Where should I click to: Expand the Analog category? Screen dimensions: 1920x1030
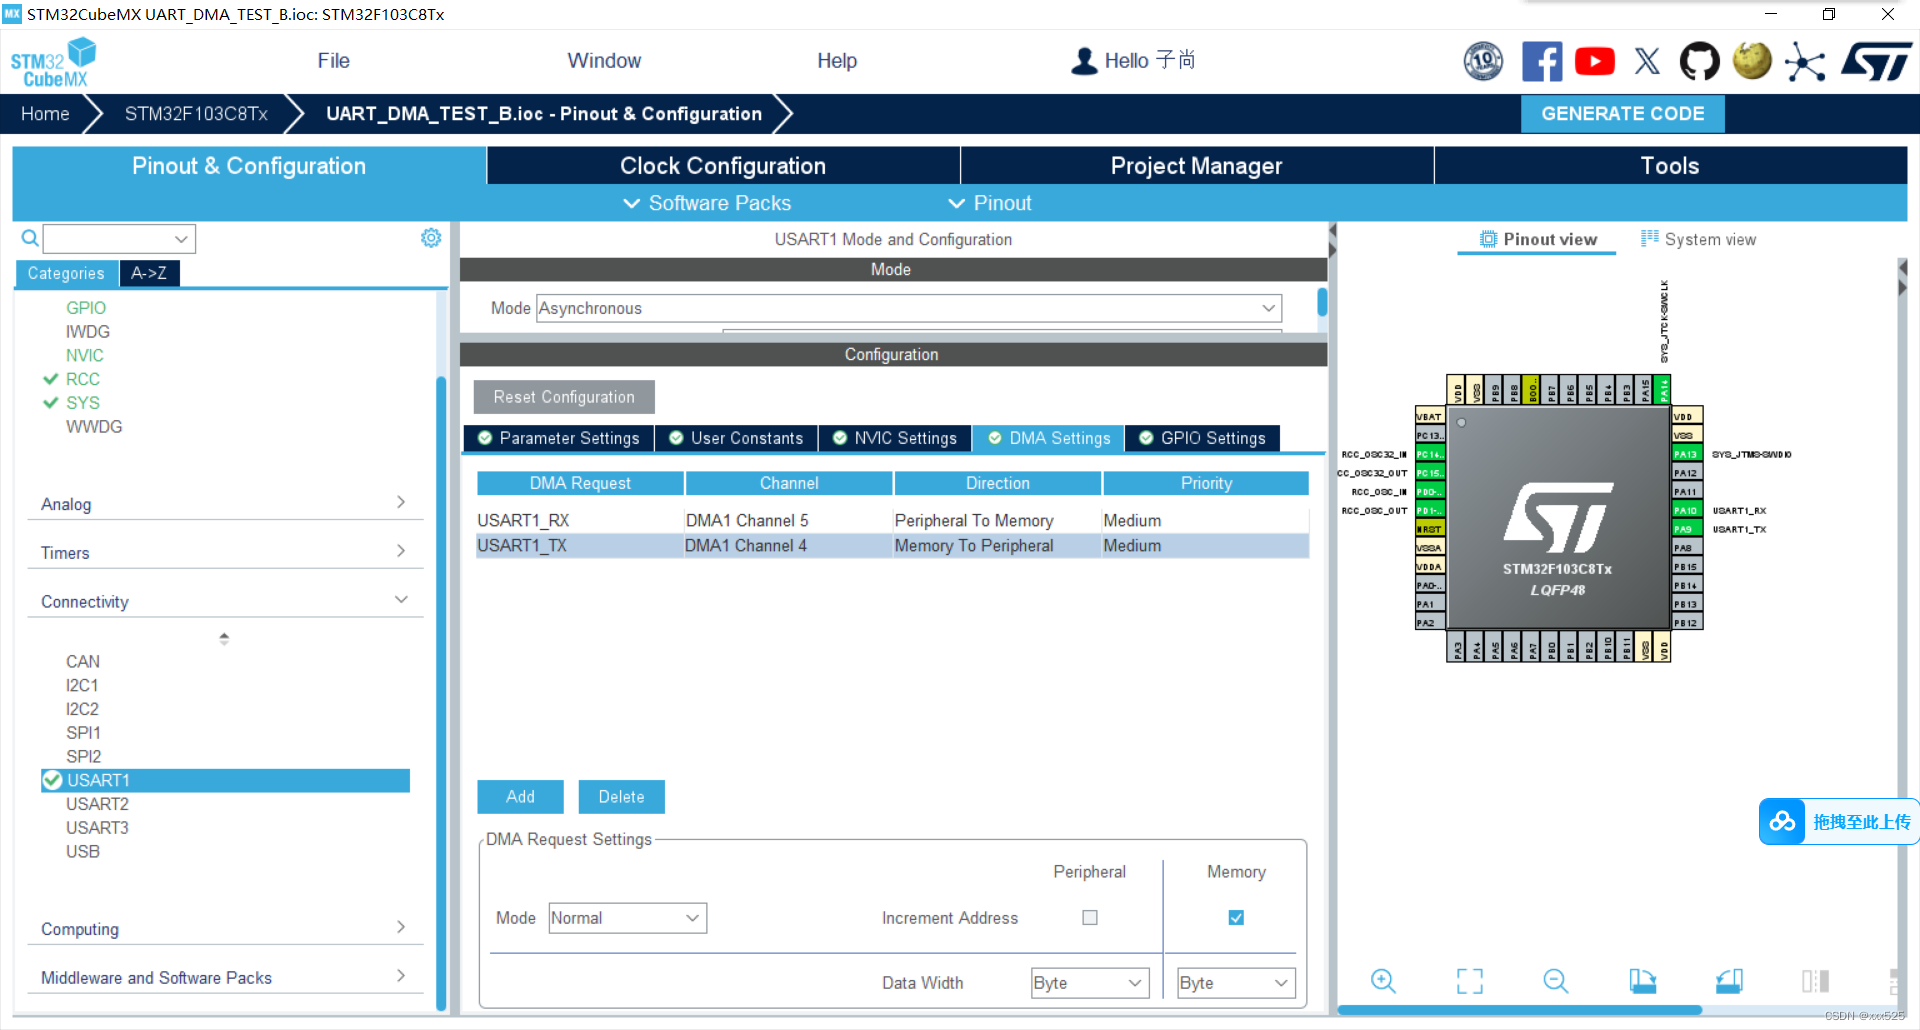(225, 503)
